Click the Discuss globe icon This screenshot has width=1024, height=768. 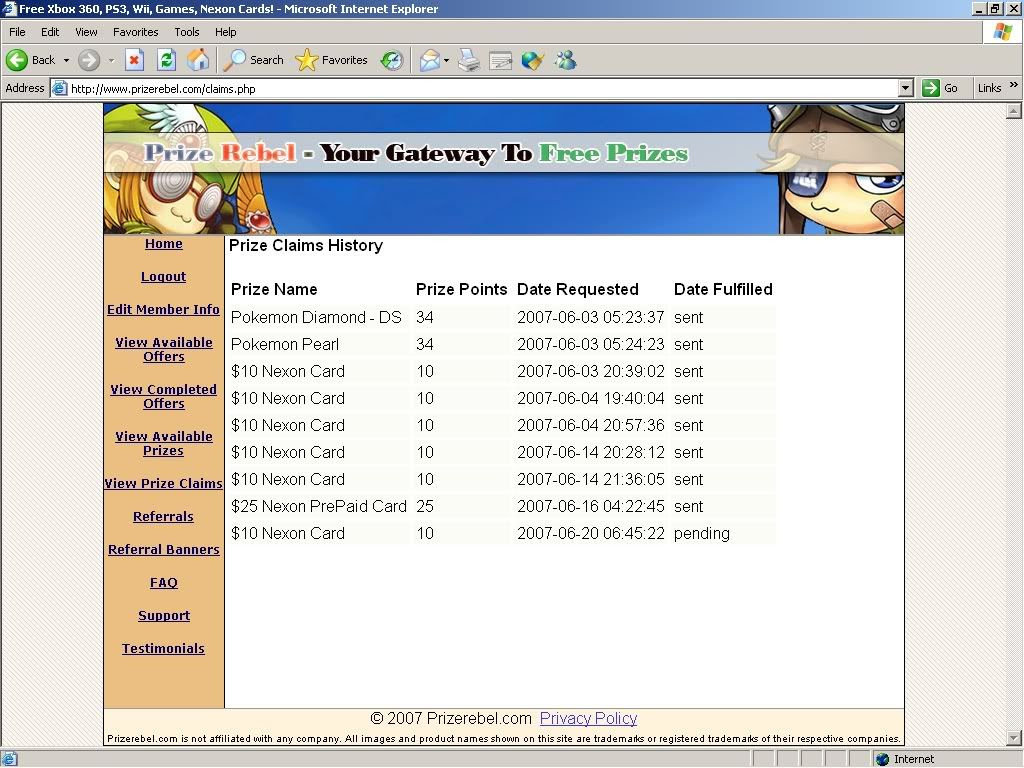(x=532, y=60)
